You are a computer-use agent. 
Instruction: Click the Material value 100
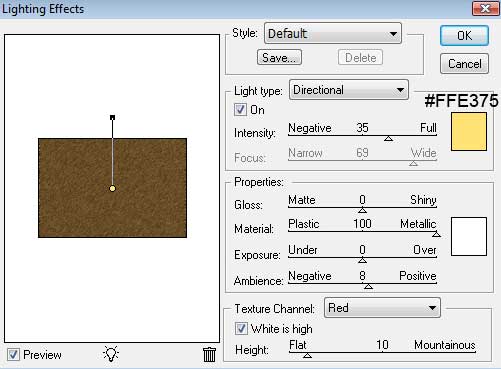[362, 224]
